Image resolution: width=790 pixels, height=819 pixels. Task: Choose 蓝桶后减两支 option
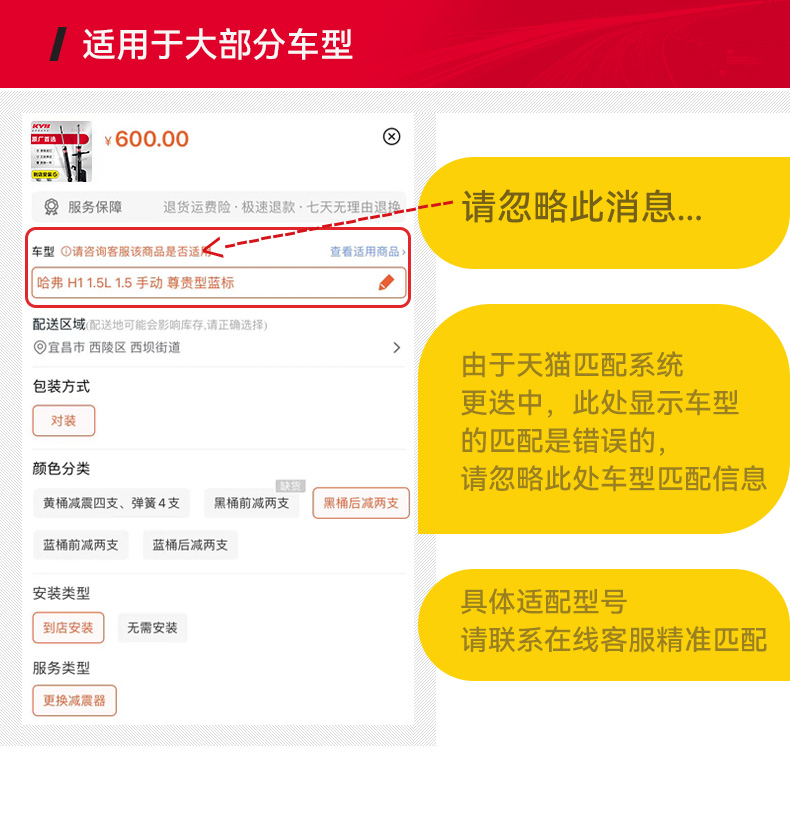(190, 545)
